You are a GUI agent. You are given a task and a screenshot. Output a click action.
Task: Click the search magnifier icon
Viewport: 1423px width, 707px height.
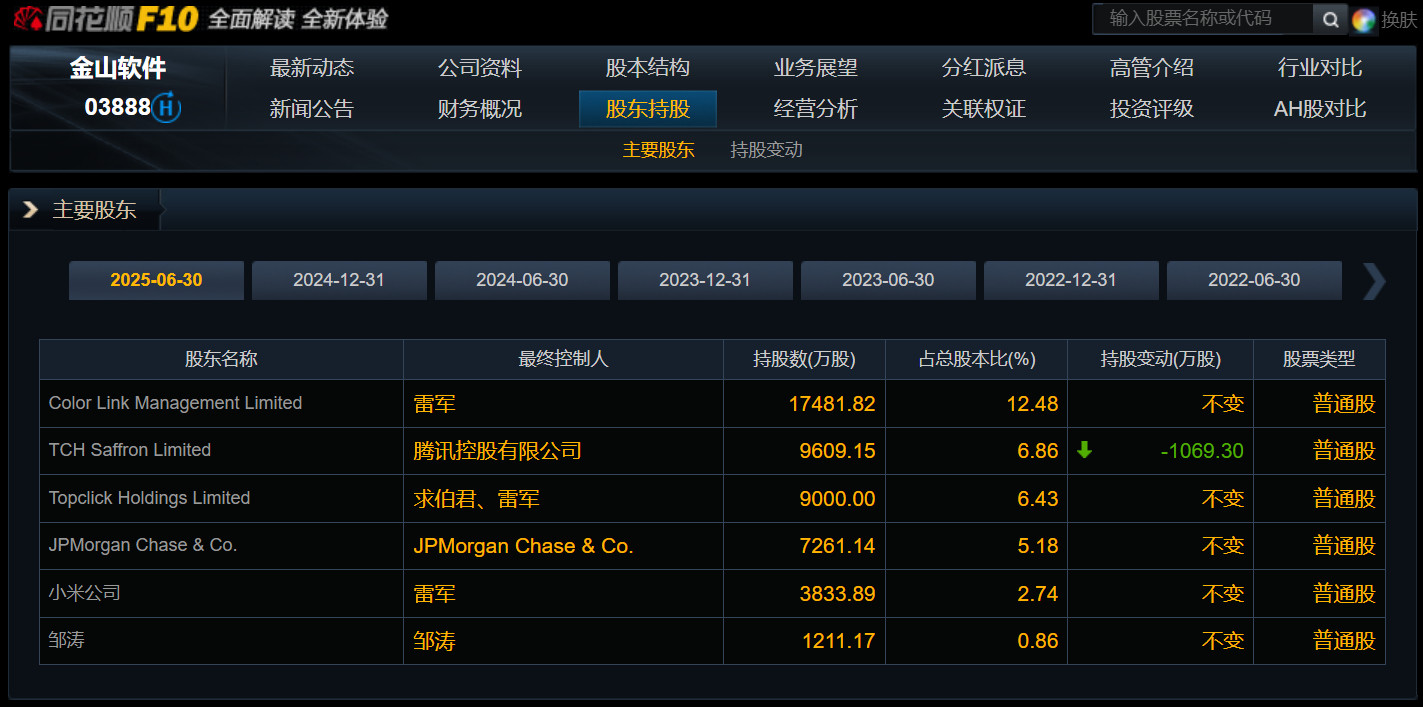1331,18
